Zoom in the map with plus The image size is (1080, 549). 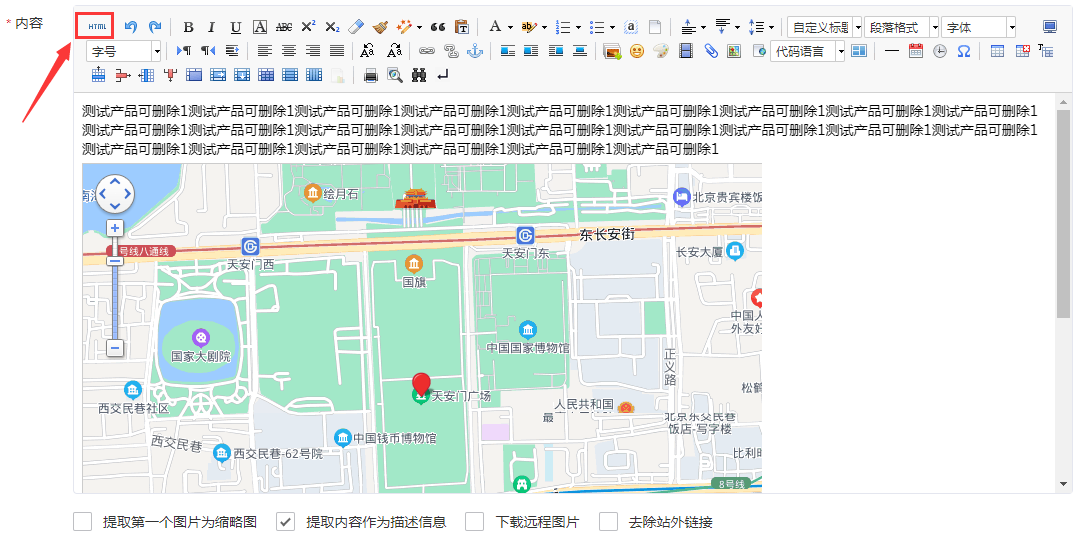tap(115, 228)
